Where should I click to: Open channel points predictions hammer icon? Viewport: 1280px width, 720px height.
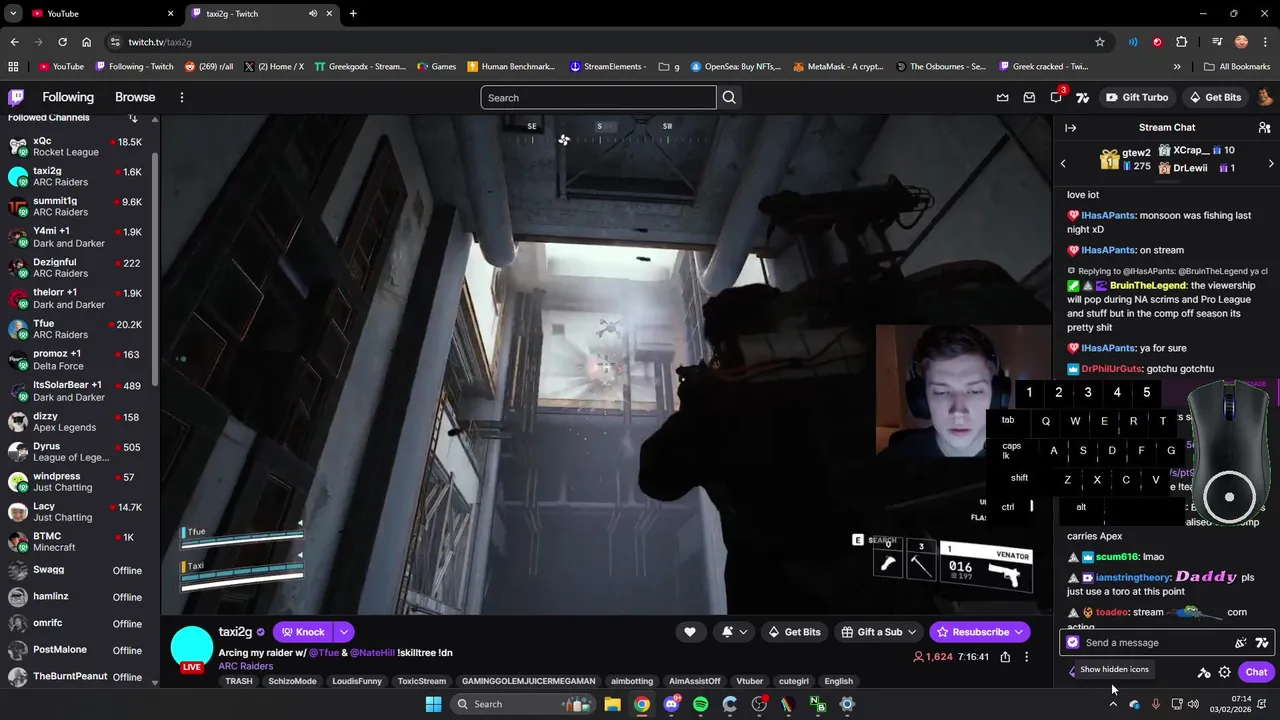[1204, 672]
